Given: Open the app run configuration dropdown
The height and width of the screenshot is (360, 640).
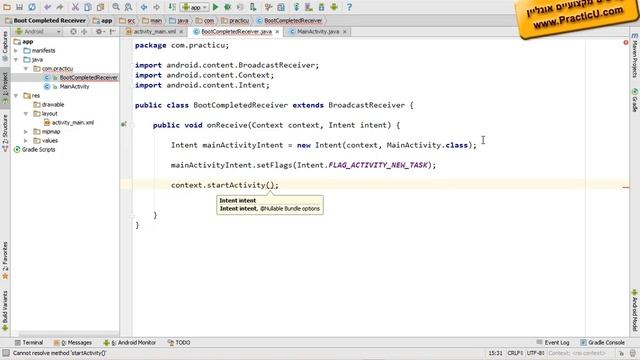Looking at the screenshot, I should click(194, 7).
